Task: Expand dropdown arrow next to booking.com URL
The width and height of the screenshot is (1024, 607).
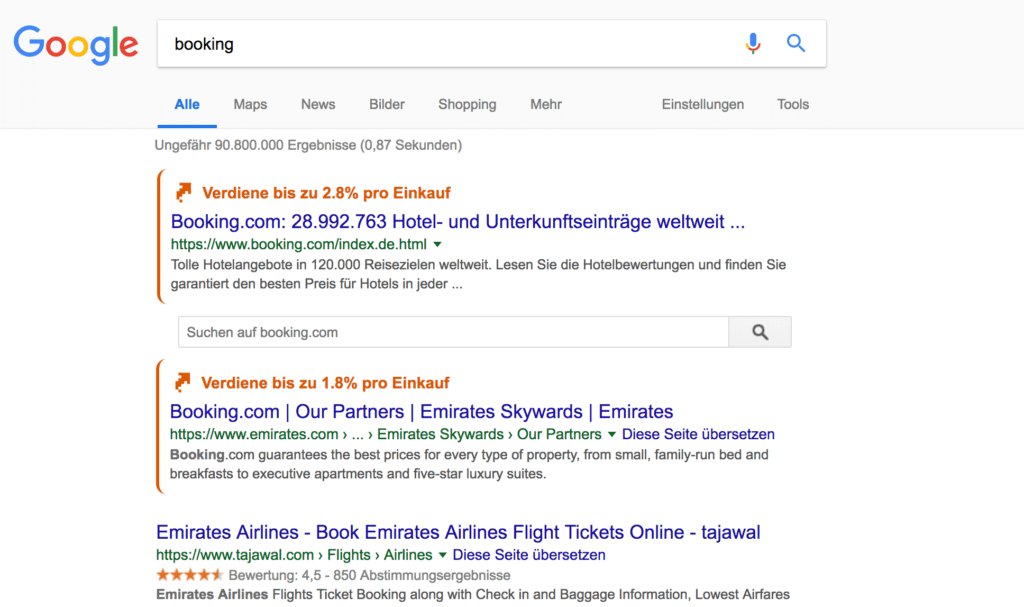Action: click(438, 244)
